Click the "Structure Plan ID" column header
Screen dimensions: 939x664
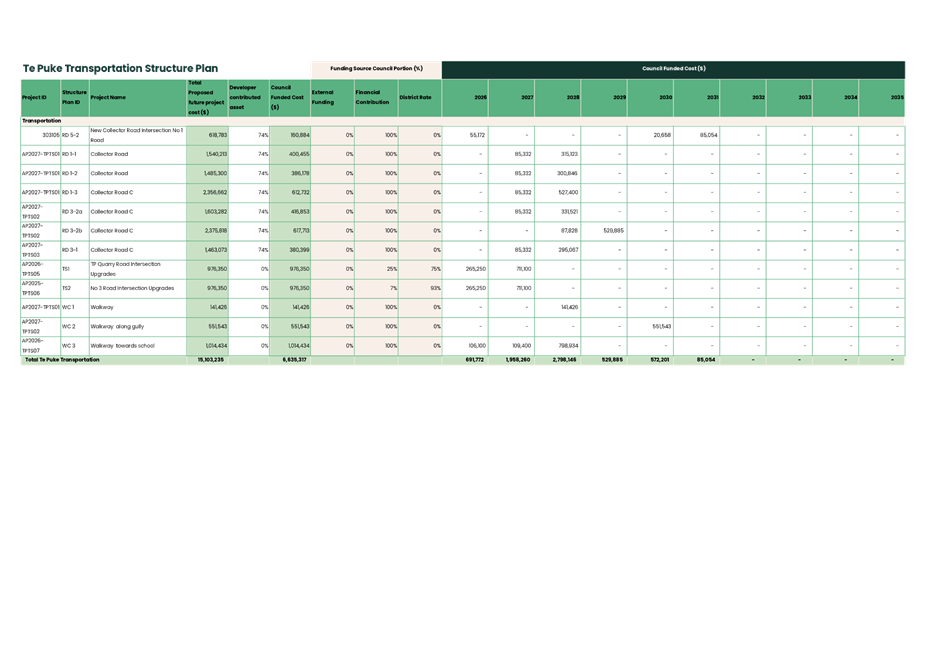73,97
